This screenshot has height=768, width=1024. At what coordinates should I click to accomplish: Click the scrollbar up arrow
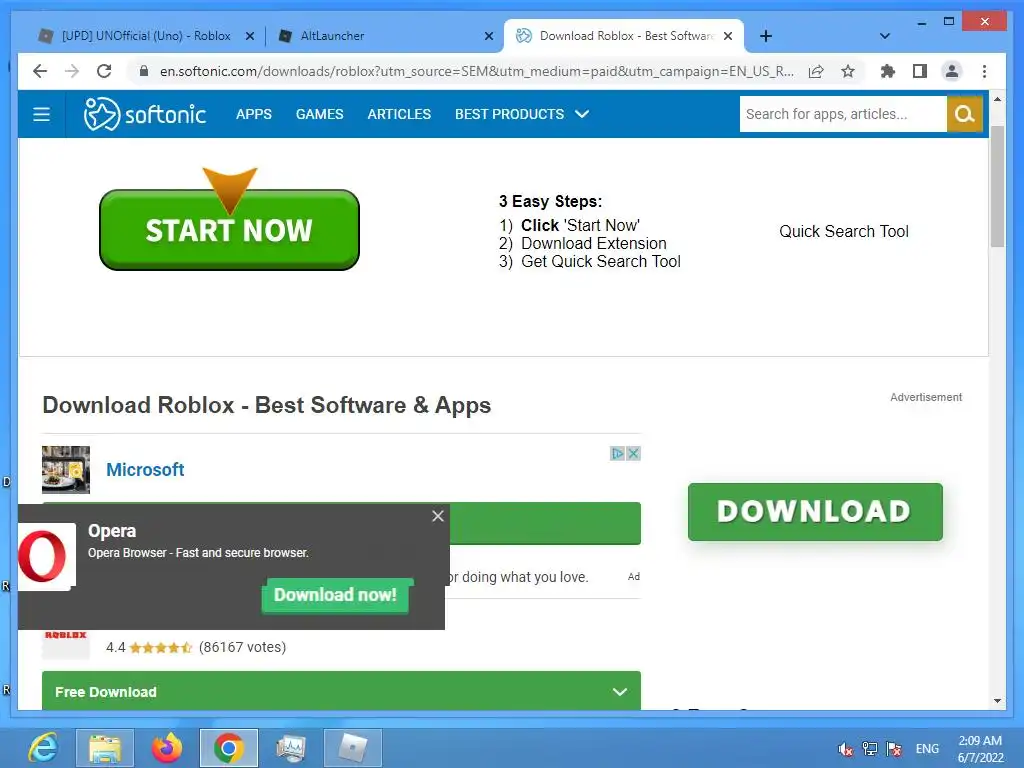pyautogui.click(x=997, y=99)
